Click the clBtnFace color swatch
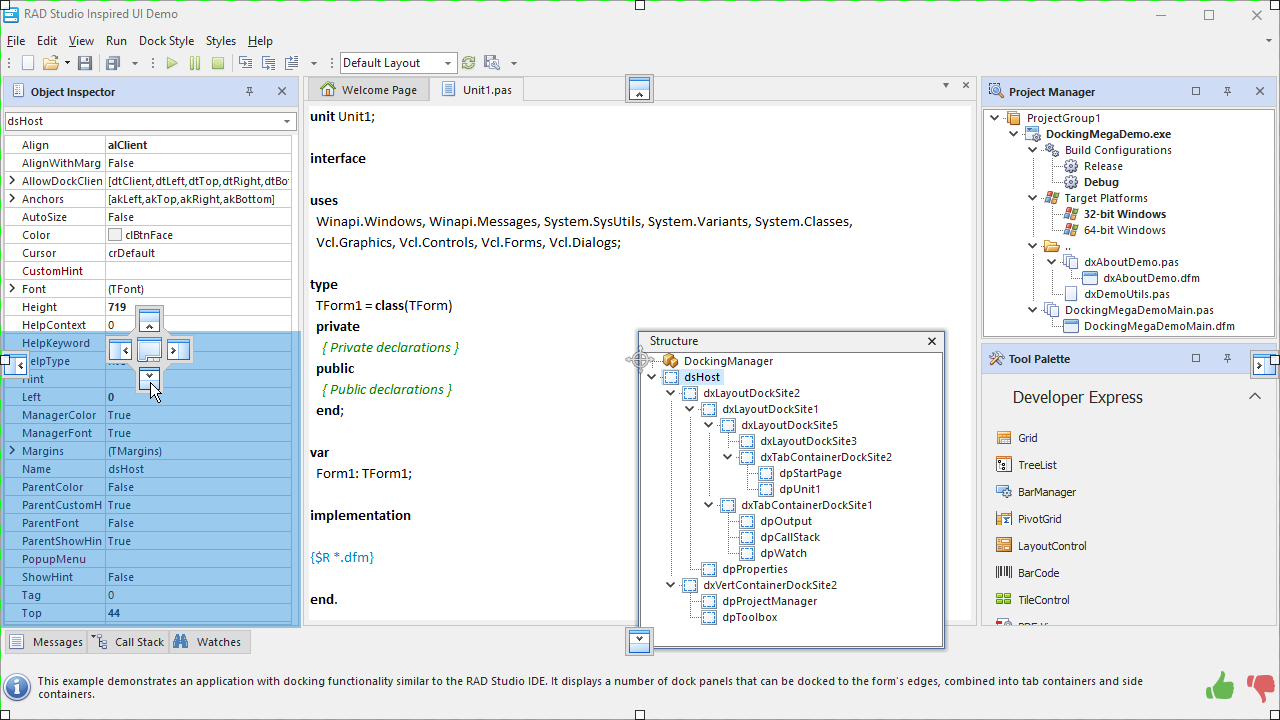The height and width of the screenshot is (720, 1280). pos(115,235)
